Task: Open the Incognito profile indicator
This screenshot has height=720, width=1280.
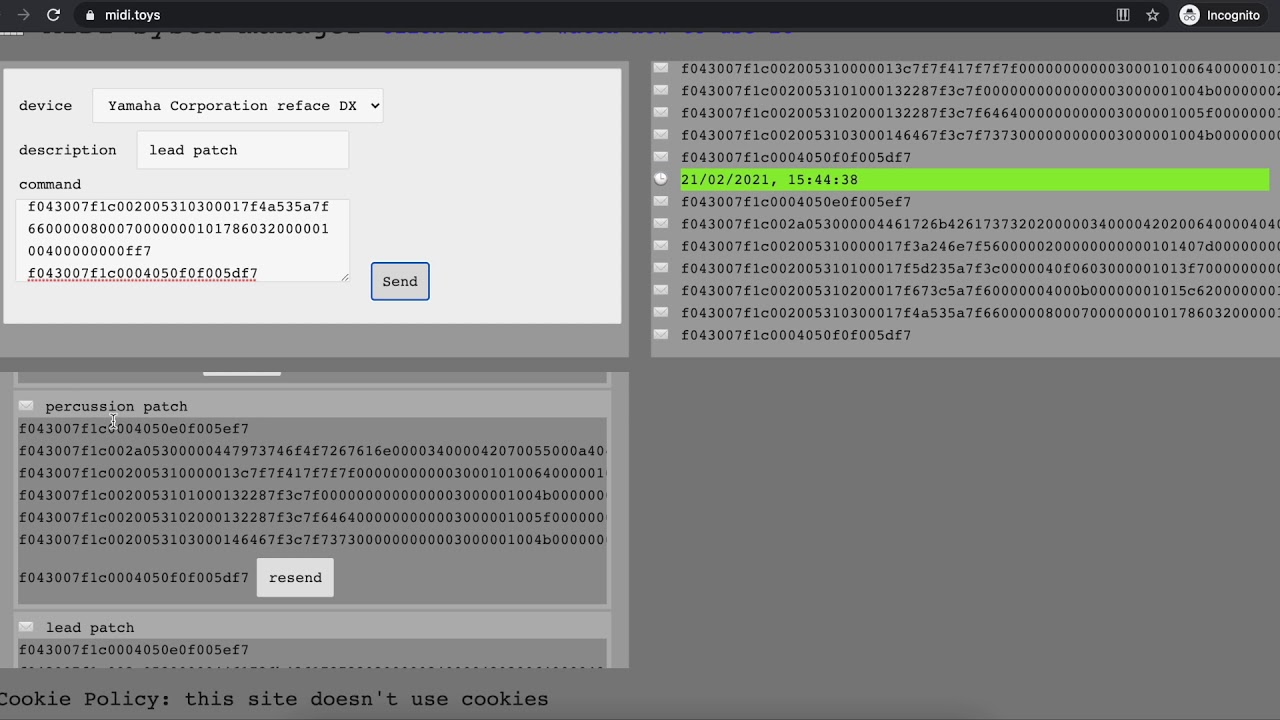Action: [x=1220, y=15]
